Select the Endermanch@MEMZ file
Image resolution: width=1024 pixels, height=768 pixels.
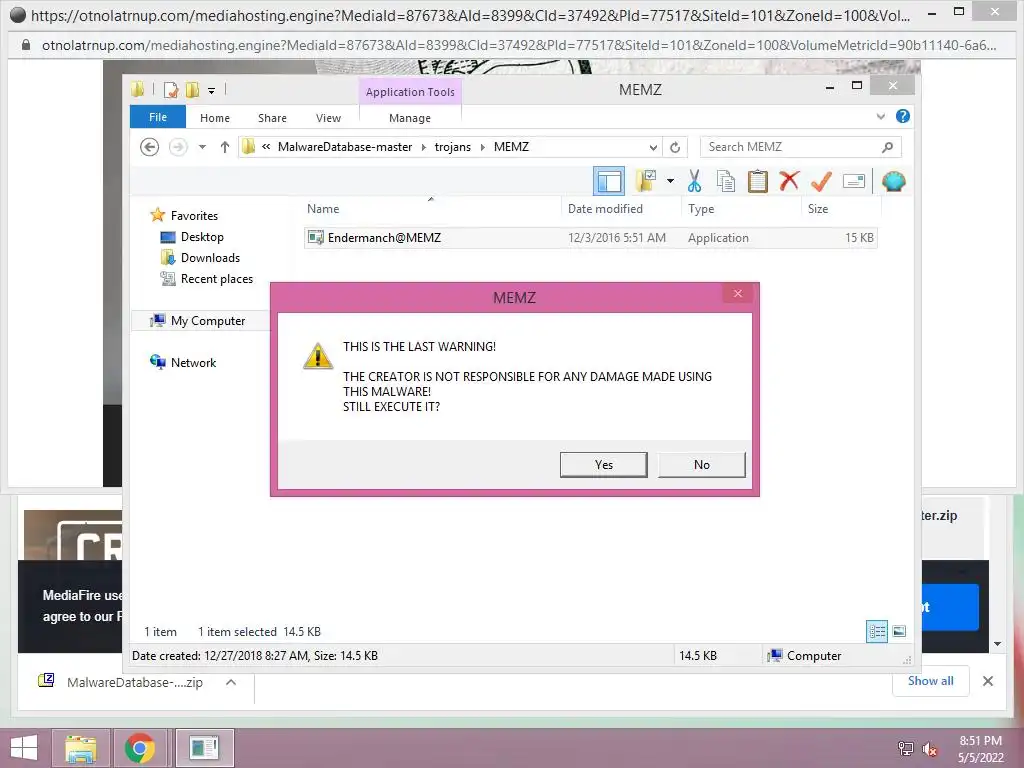click(591, 238)
